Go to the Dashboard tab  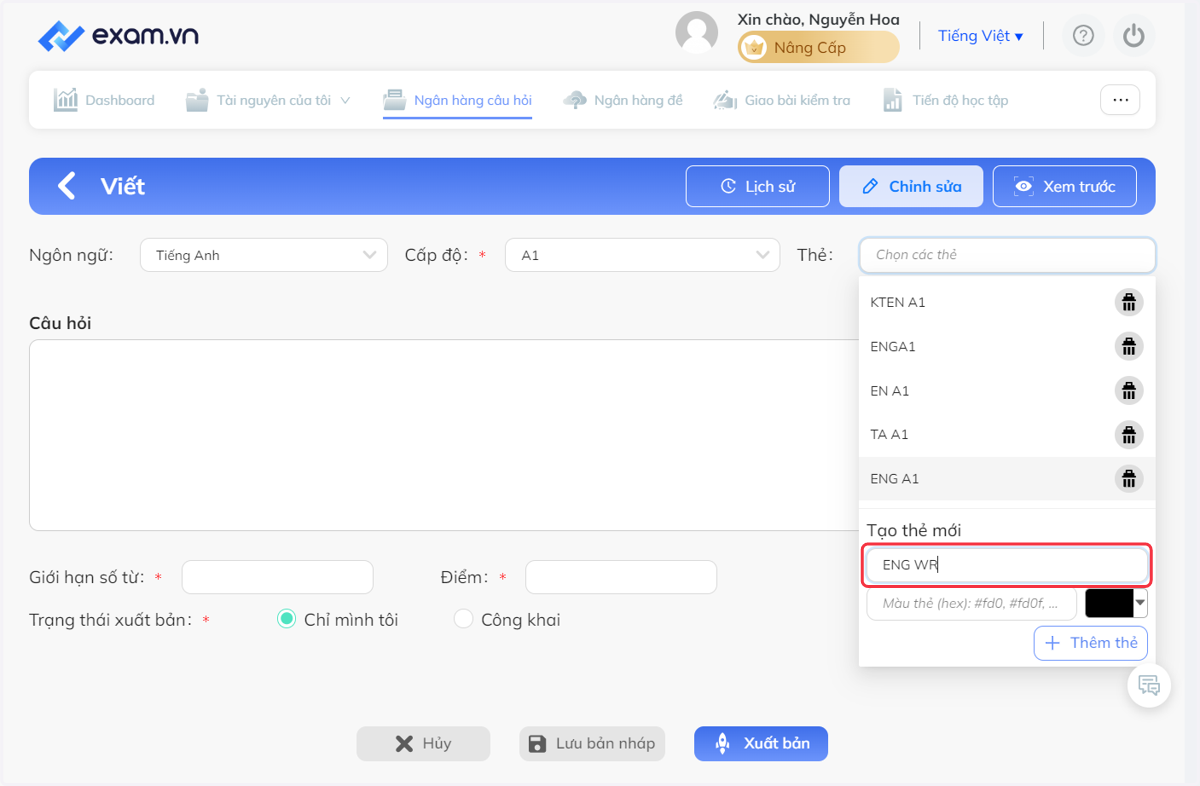tap(104, 100)
